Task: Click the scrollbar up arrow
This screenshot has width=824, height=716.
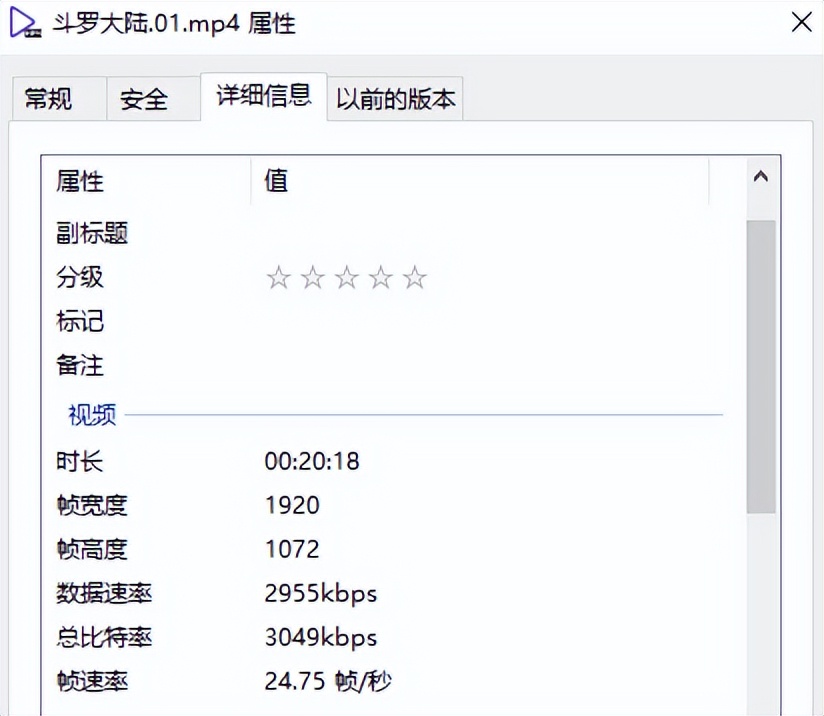Action: [x=761, y=175]
